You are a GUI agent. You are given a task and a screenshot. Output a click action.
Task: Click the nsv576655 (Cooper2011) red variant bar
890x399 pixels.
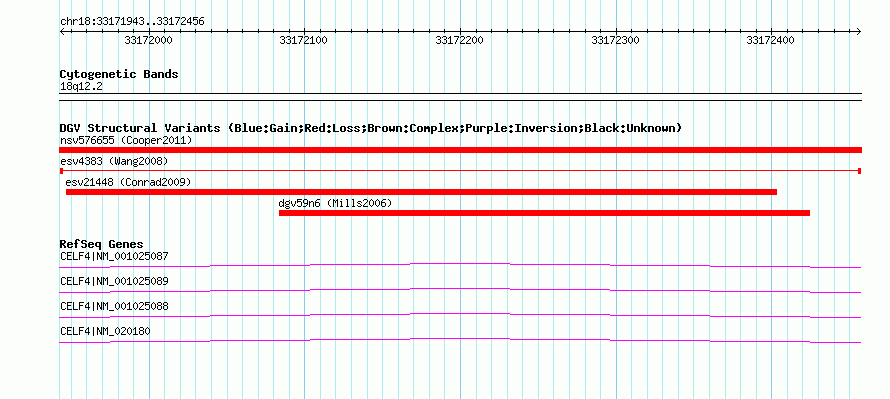click(460, 150)
